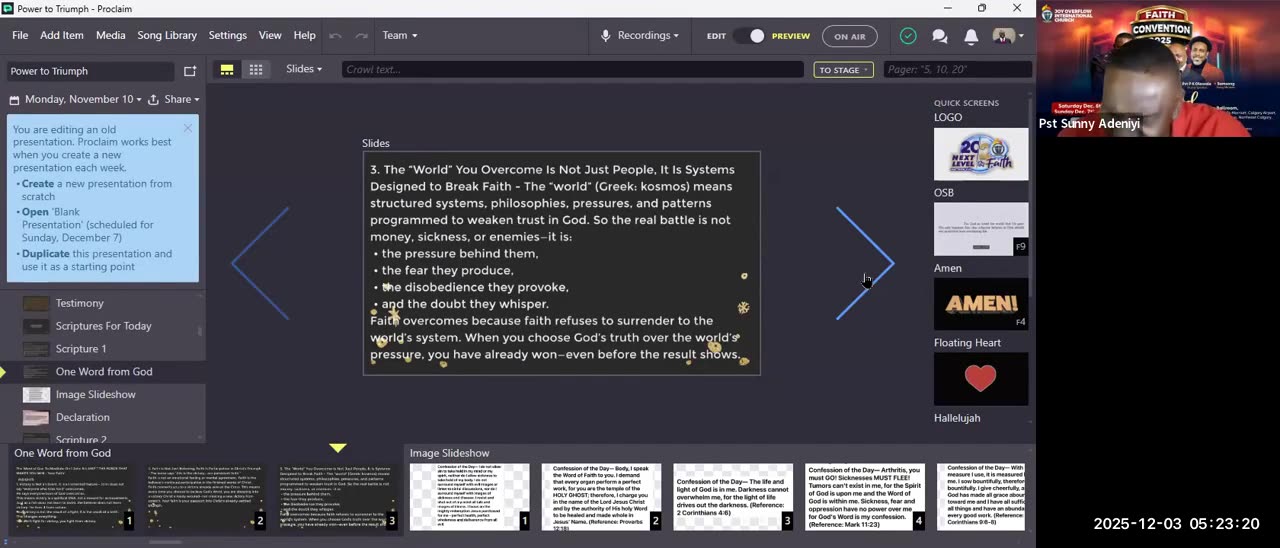The image size is (1280, 548).
Task: Go to next slide with right arrow
Action: (865, 264)
